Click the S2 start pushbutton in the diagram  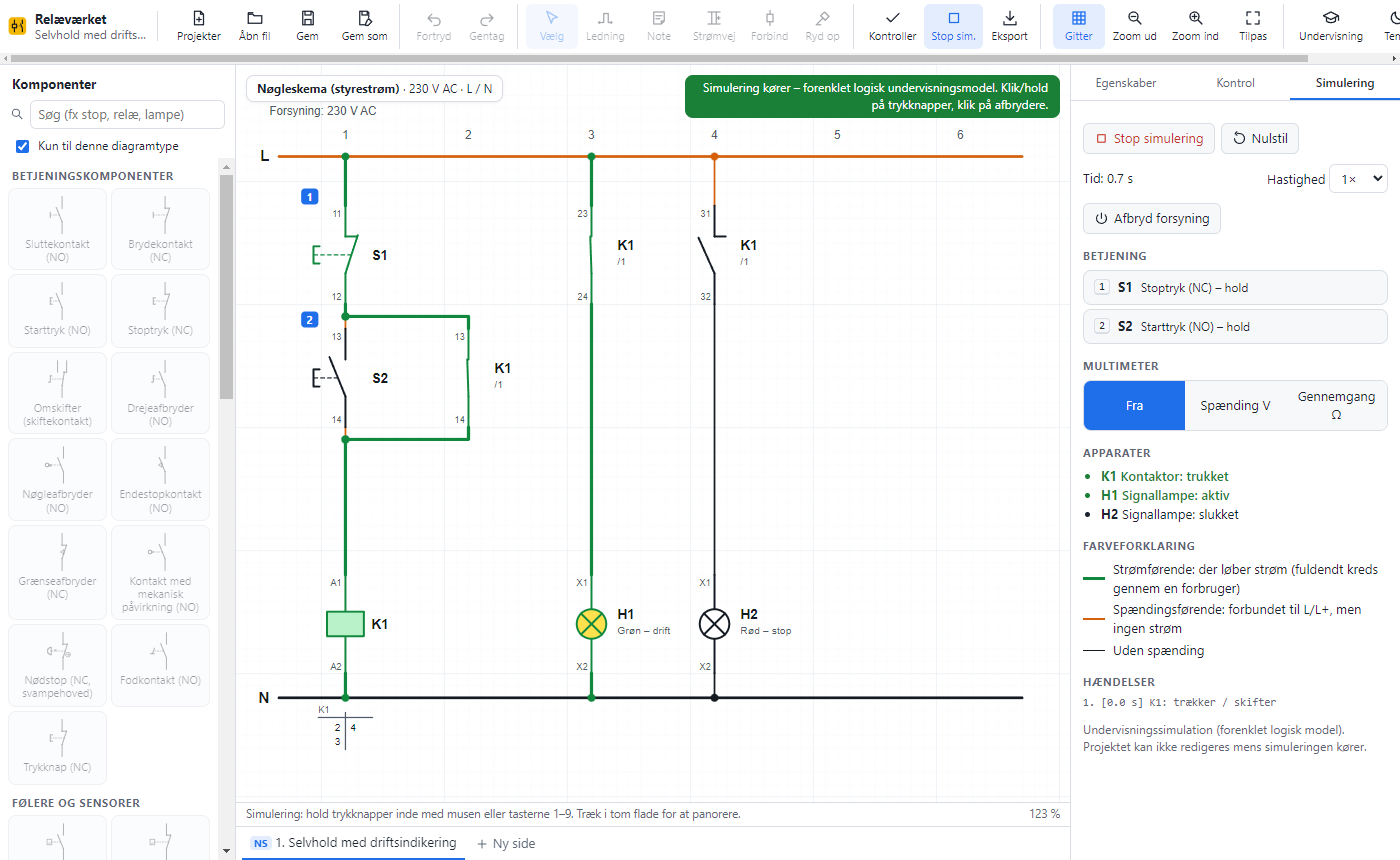click(x=337, y=379)
